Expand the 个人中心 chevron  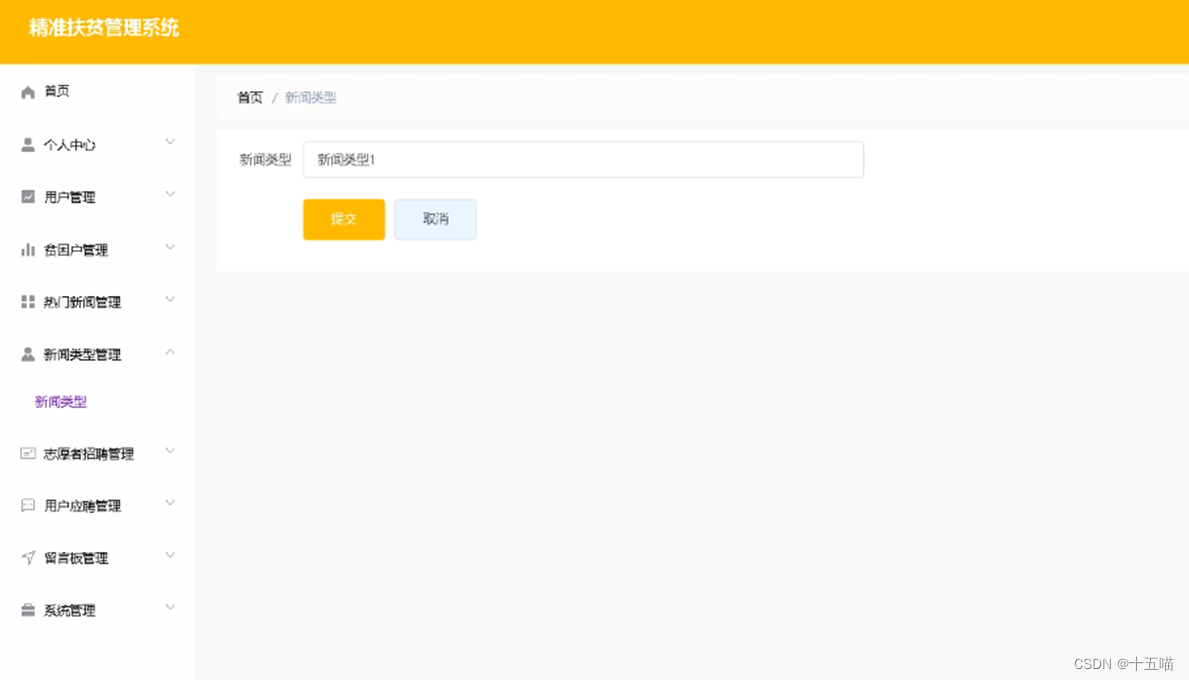tap(170, 143)
